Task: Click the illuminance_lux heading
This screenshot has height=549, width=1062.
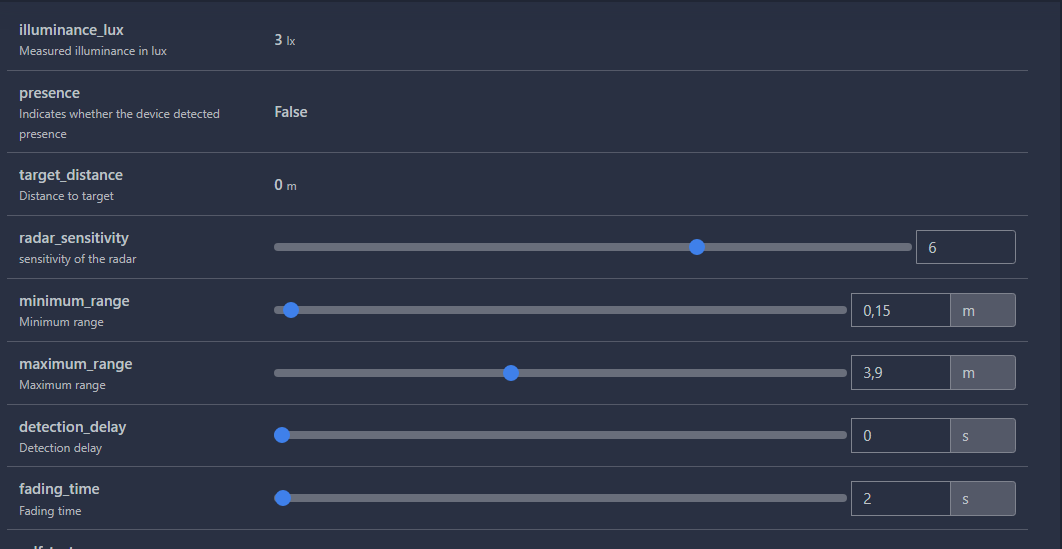Action: (x=71, y=30)
